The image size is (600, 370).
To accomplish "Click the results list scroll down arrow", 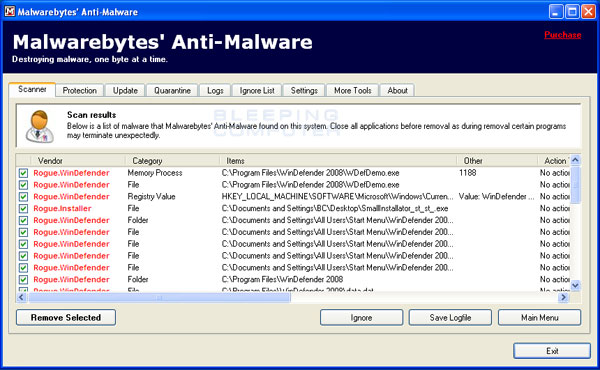I will tap(575, 285).
